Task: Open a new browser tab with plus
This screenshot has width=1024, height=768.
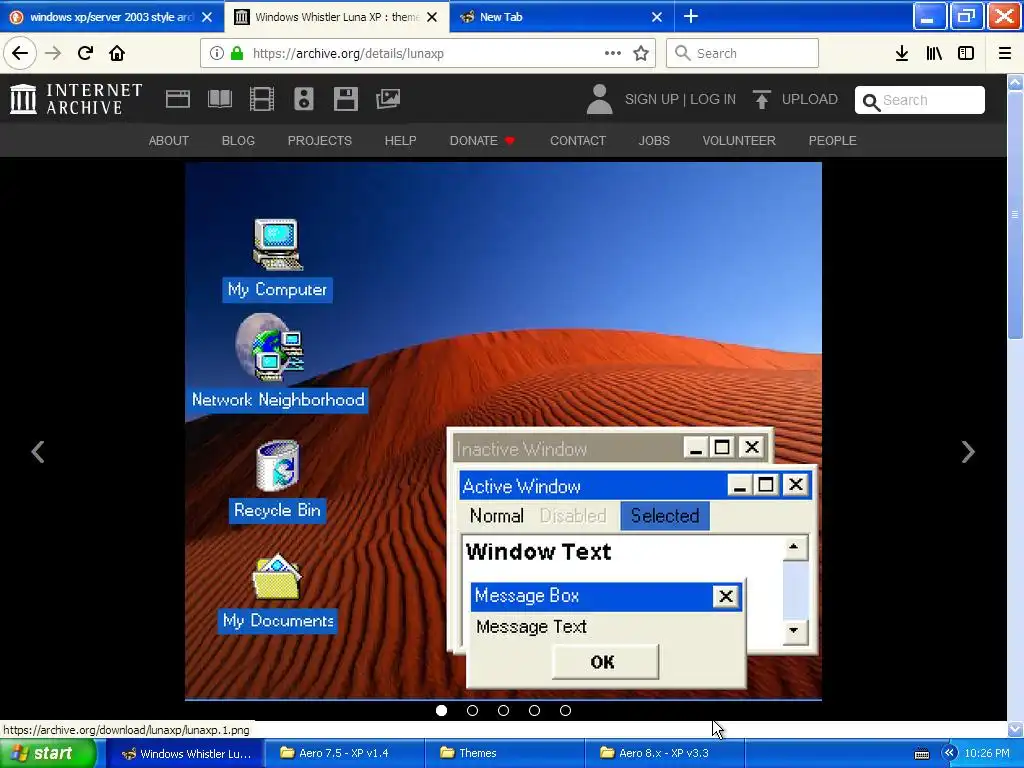Action: pos(691,16)
